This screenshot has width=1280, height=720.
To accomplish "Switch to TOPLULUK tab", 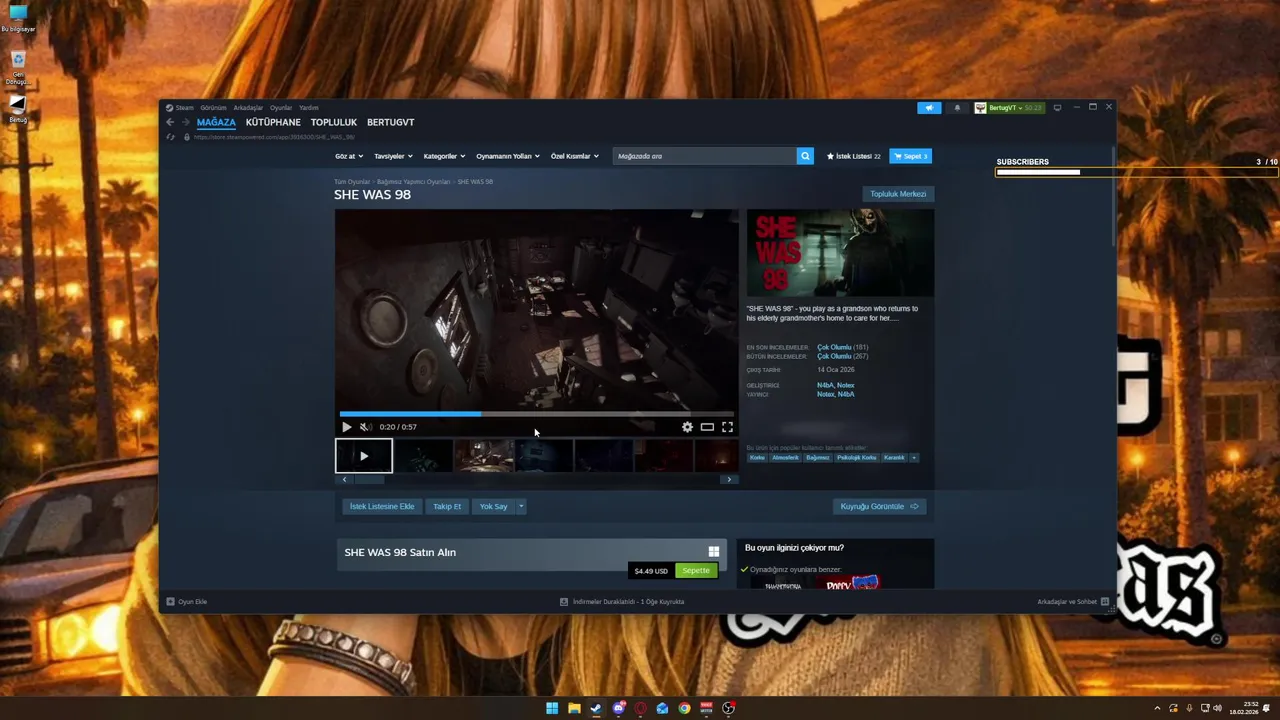I will tap(334, 122).
